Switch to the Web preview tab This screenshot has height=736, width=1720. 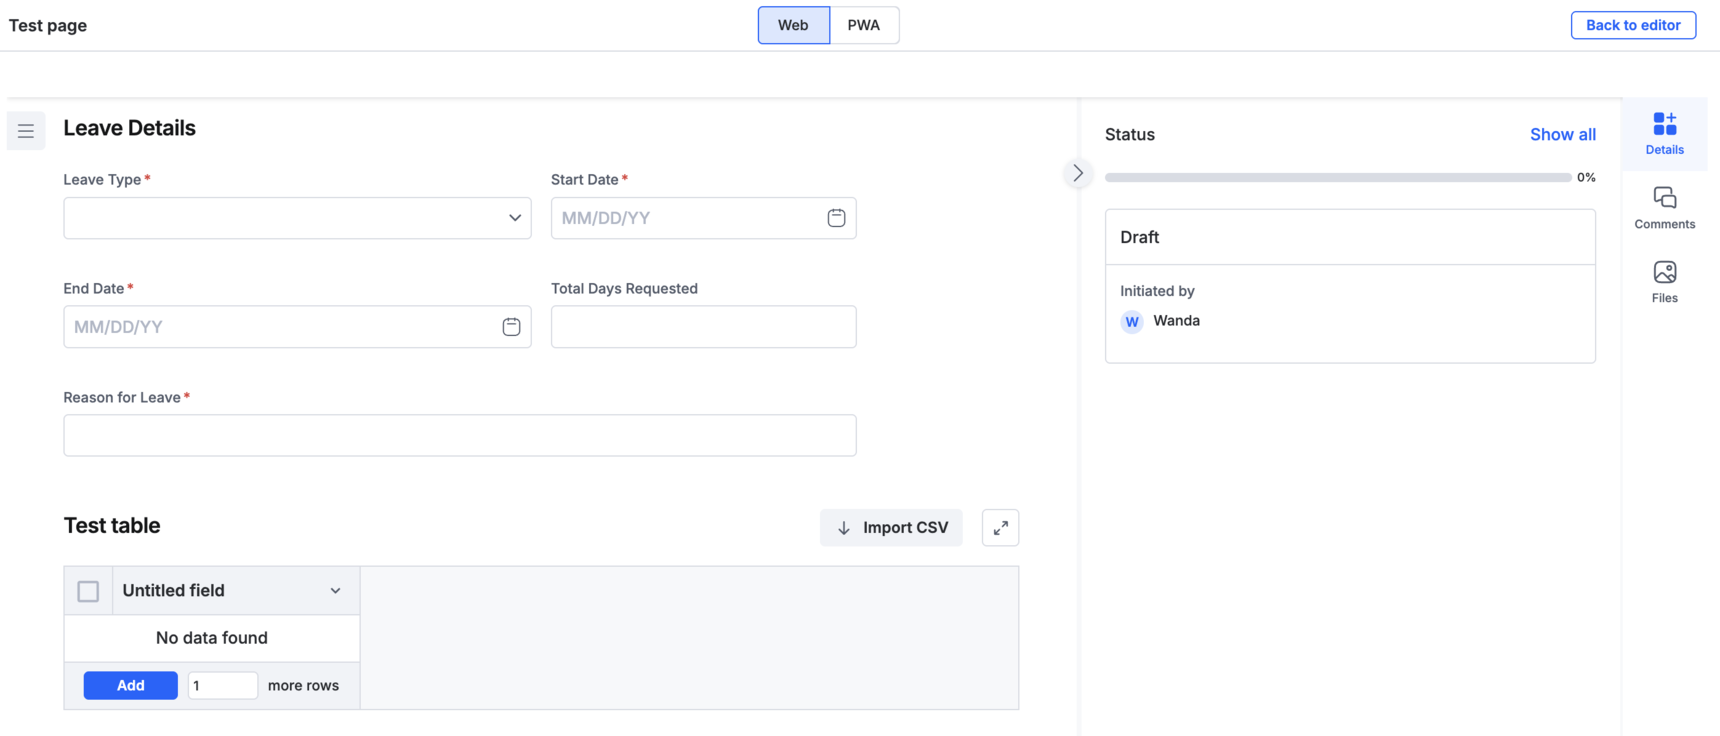(x=793, y=25)
